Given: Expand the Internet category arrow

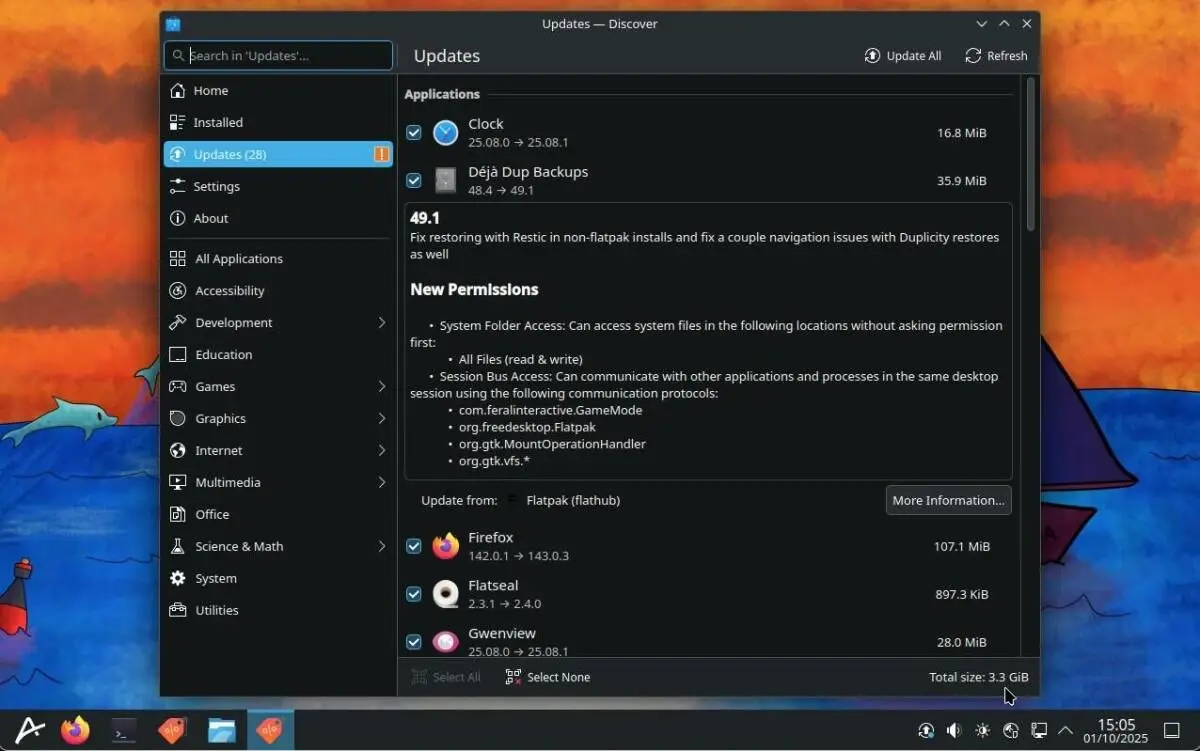Looking at the screenshot, I should (x=382, y=450).
